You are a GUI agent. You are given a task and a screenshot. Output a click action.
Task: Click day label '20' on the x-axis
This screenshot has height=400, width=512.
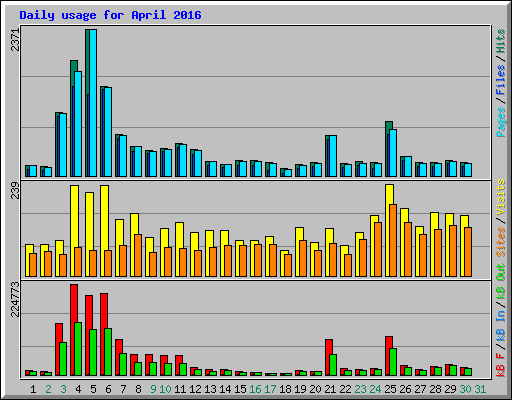tap(315, 389)
